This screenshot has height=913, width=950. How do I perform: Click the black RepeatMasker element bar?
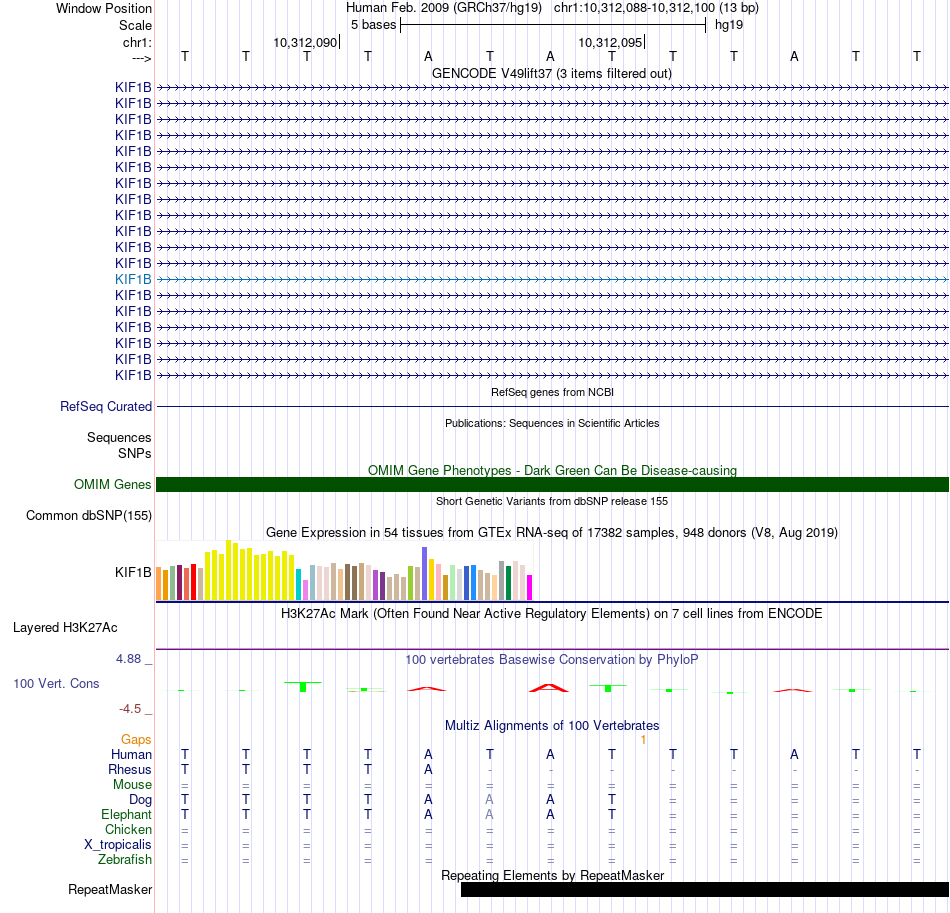click(x=705, y=889)
